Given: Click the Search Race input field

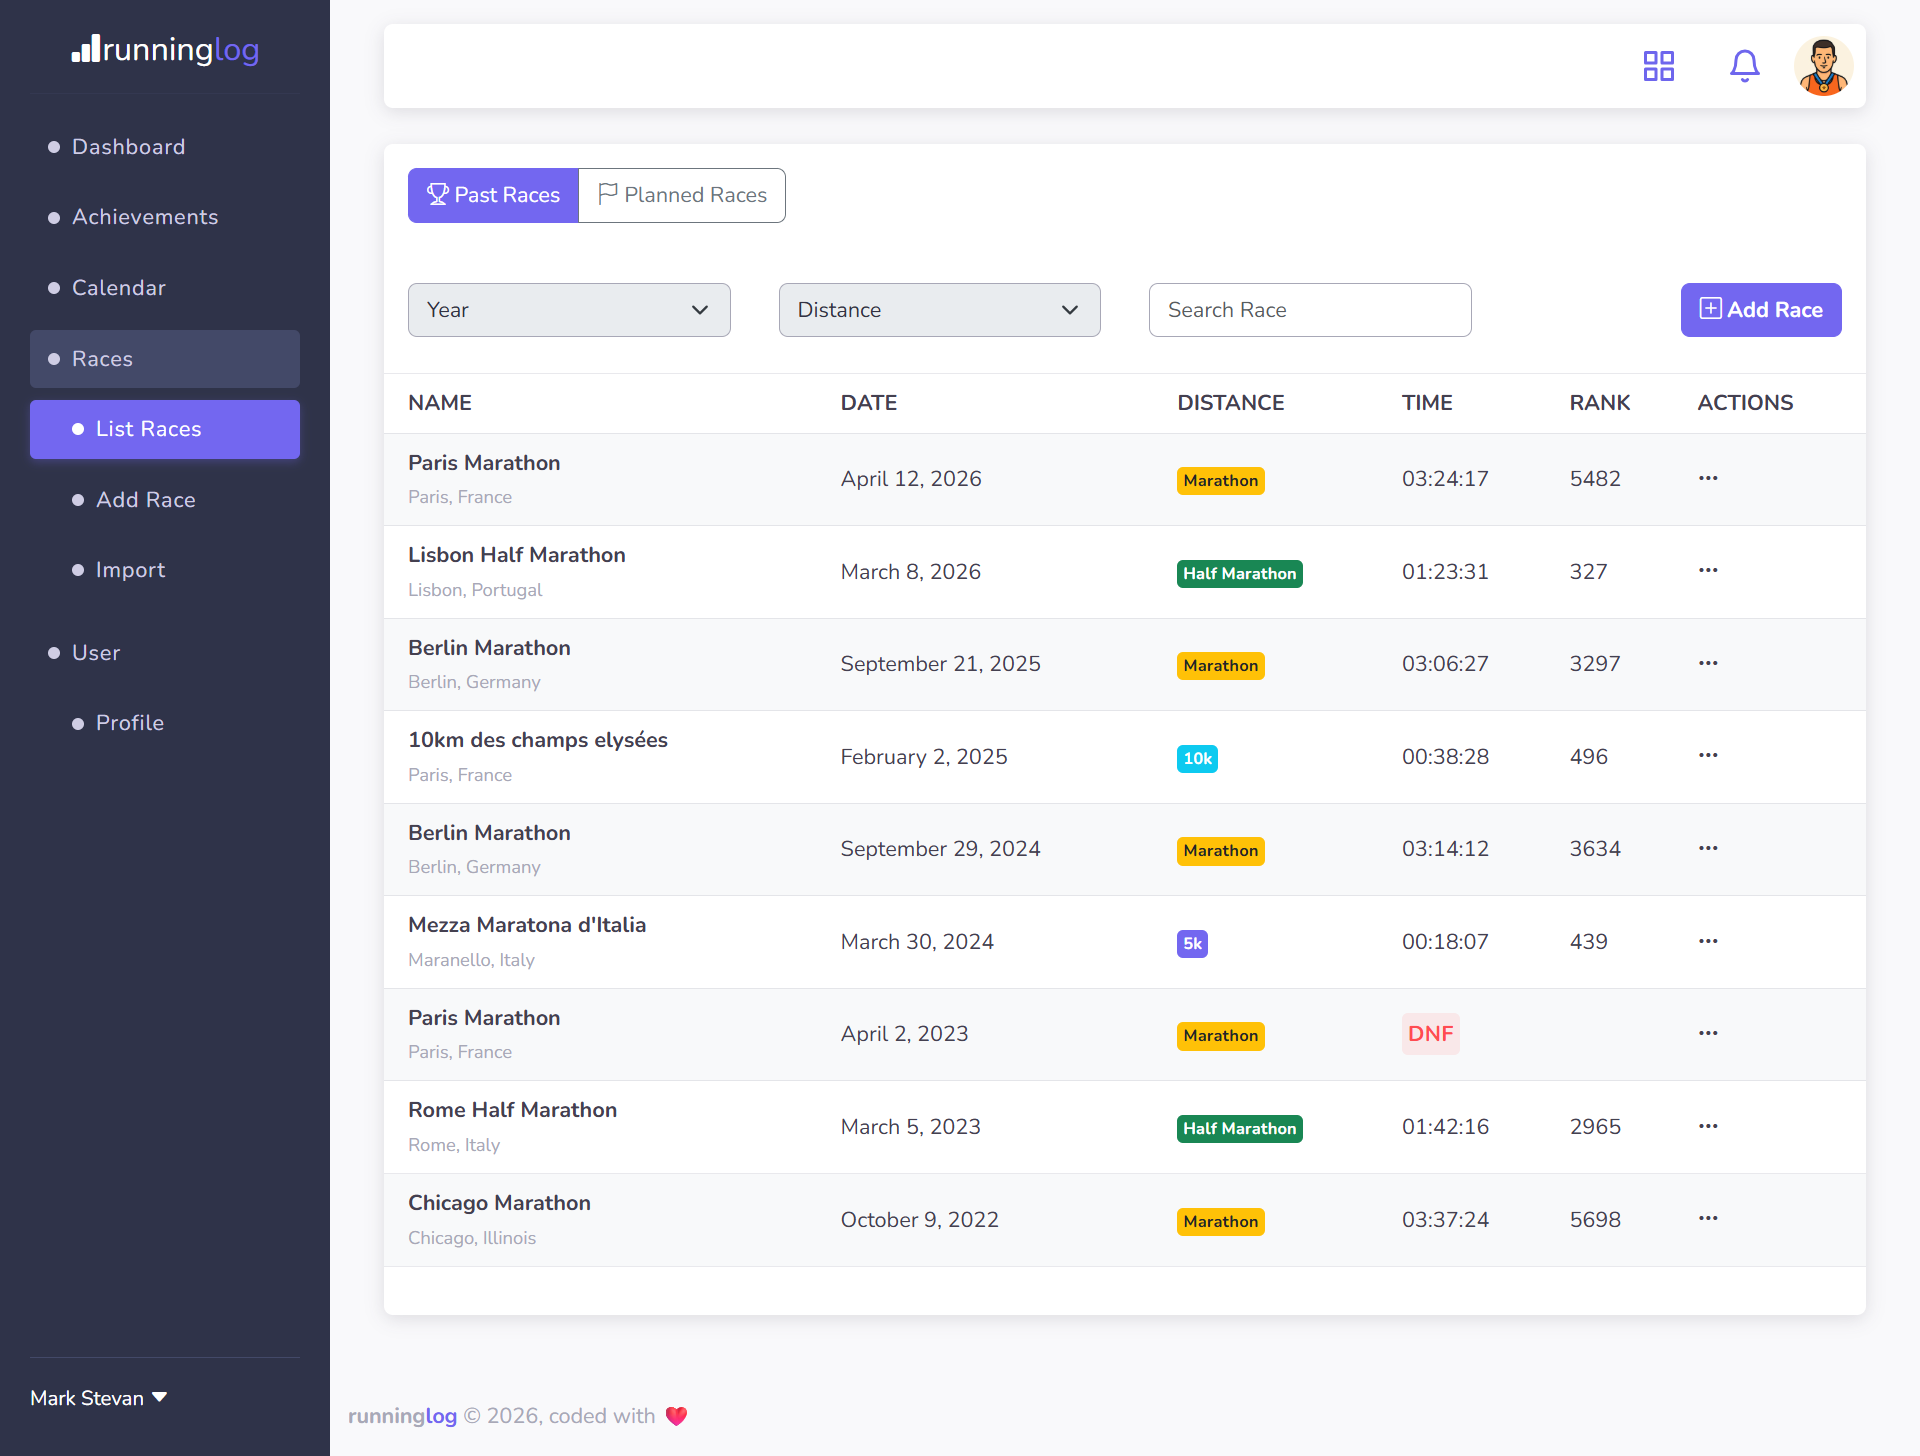Looking at the screenshot, I should (1310, 310).
